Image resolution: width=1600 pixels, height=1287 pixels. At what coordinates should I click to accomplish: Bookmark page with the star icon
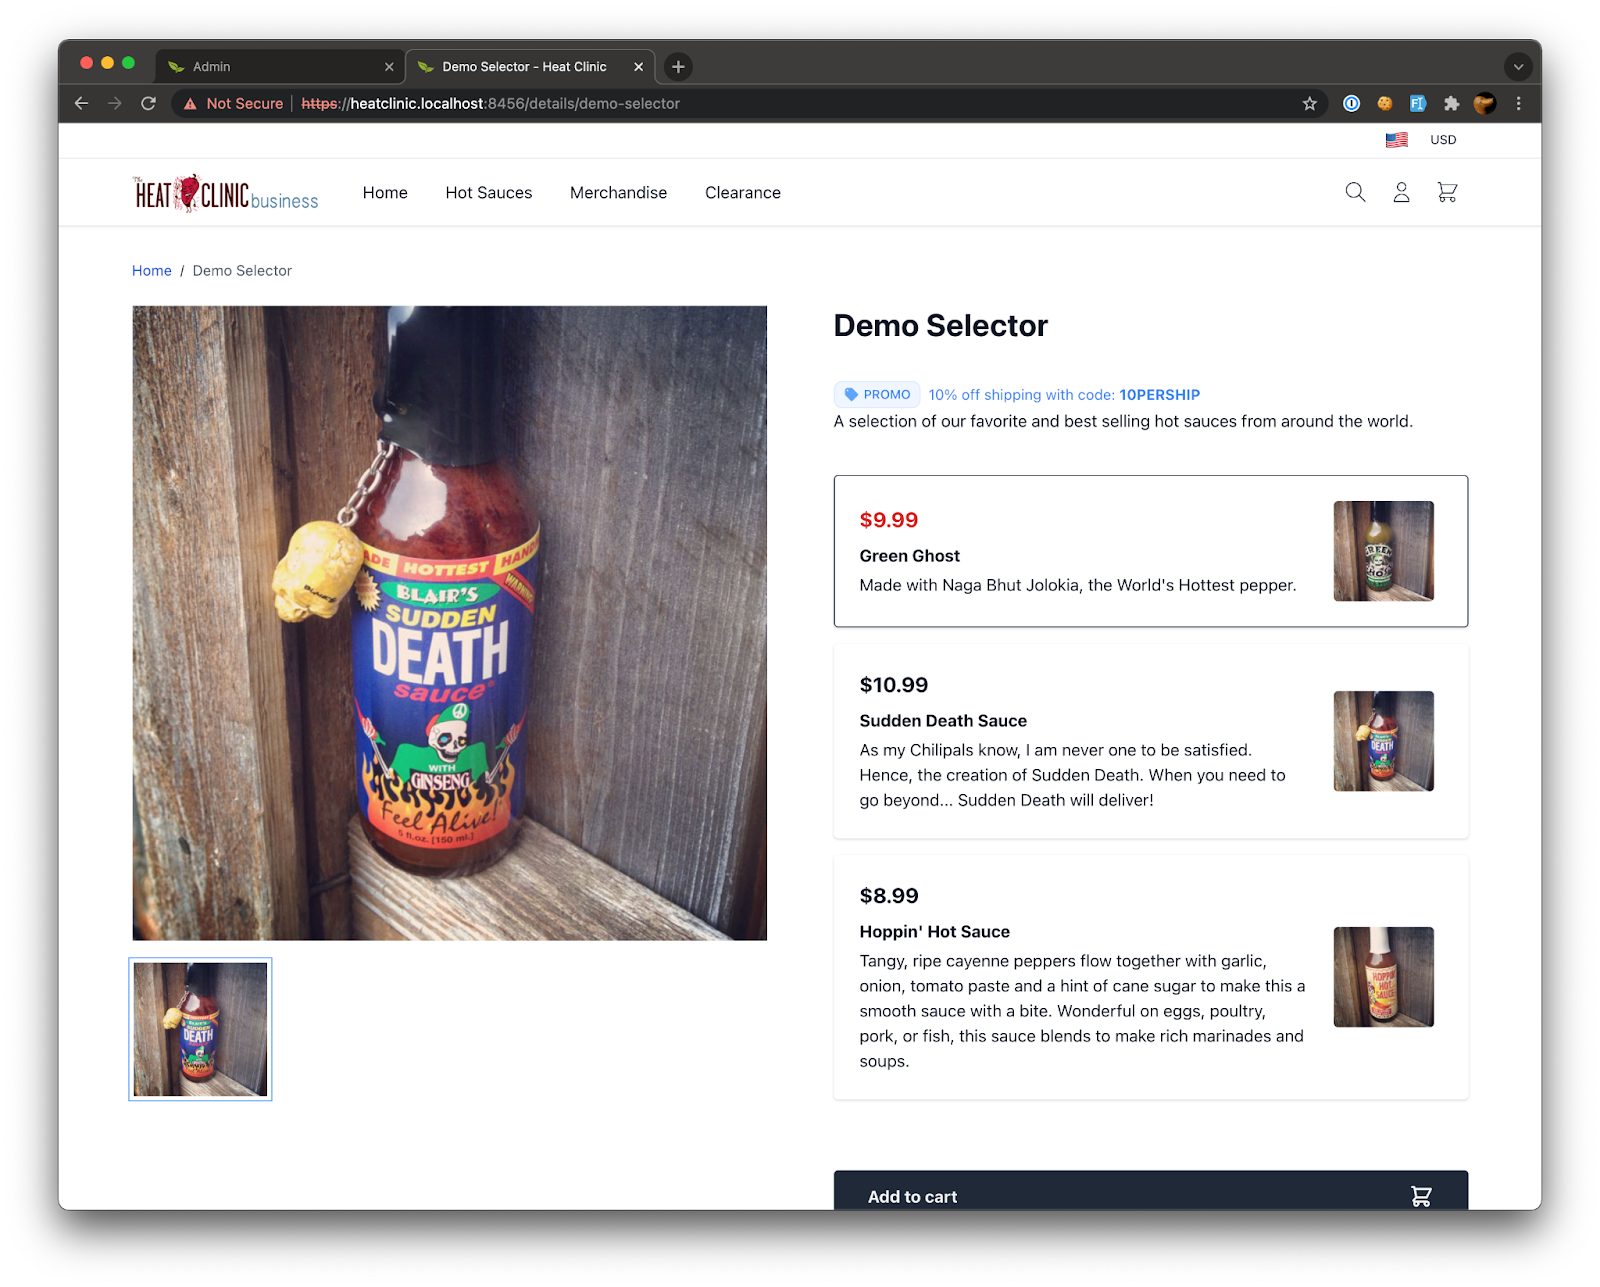1309,103
